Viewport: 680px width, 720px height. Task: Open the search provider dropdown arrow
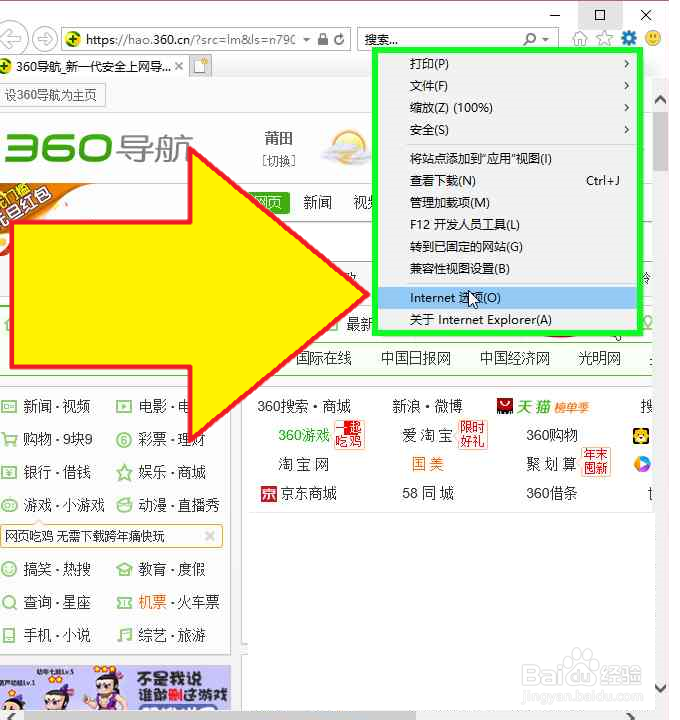coord(545,39)
